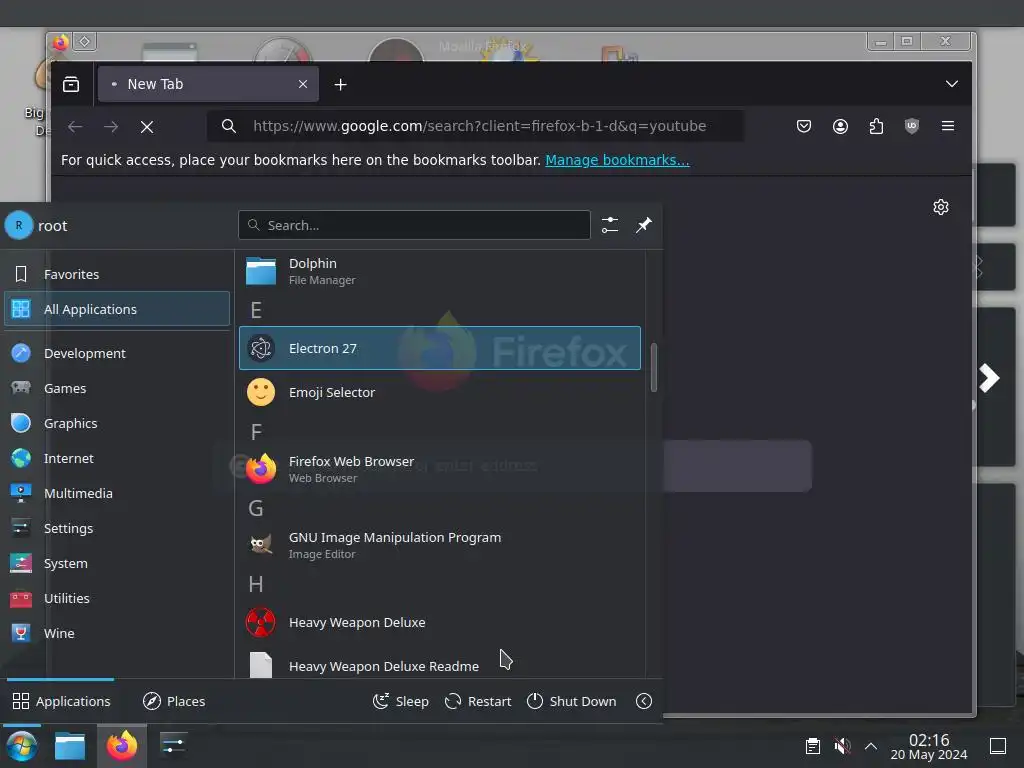Open the Wine category
This screenshot has height=768, width=1024.
tap(117, 633)
